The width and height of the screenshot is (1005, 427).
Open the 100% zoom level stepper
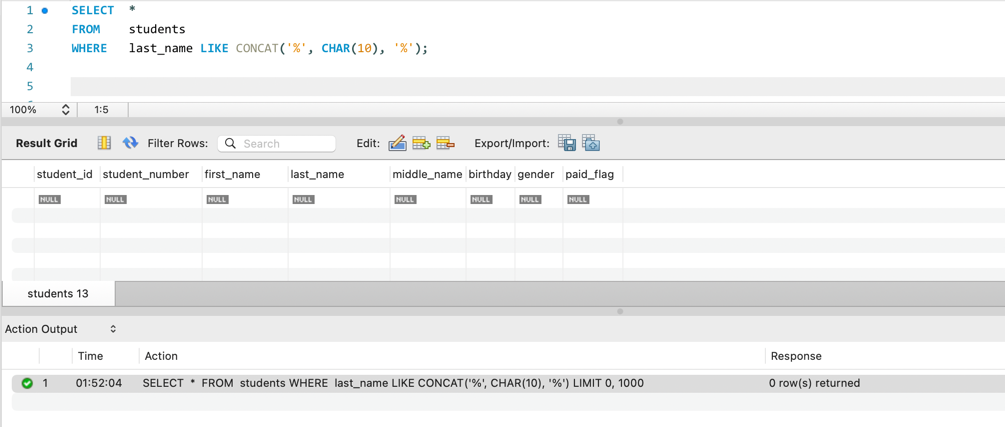point(65,110)
